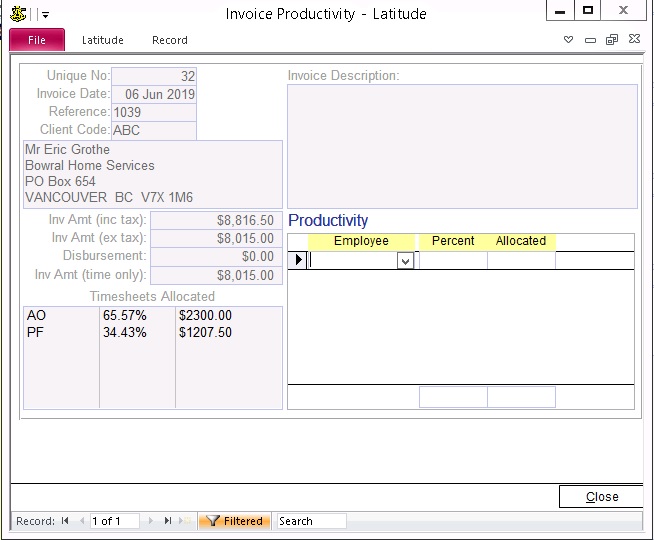Click the Employee input field in Productivity
The height and width of the screenshot is (540, 654).
pos(353,261)
